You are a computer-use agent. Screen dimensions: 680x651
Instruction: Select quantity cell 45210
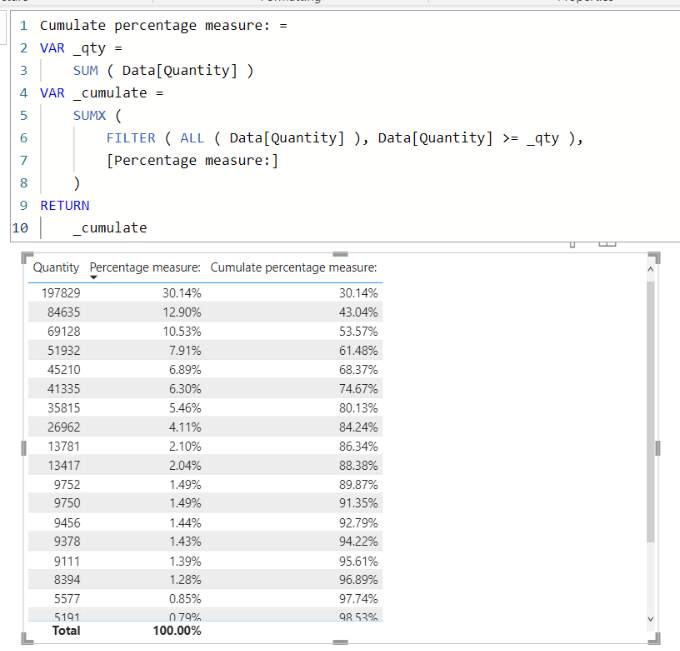64,370
